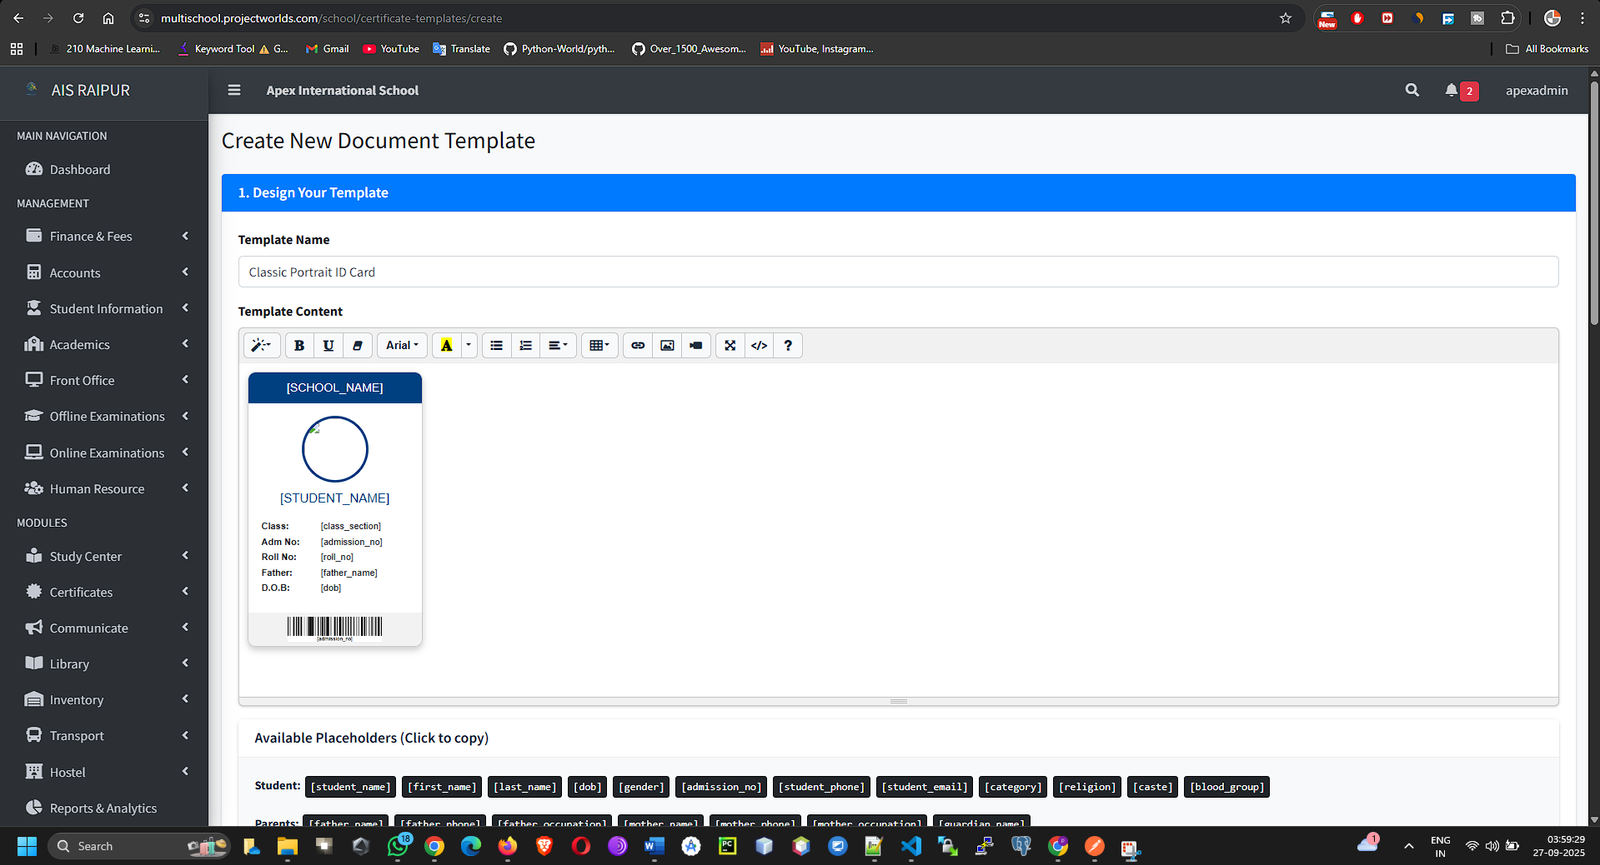Open the Arial font family dropdown
Image resolution: width=1600 pixels, height=865 pixels.
tap(402, 346)
